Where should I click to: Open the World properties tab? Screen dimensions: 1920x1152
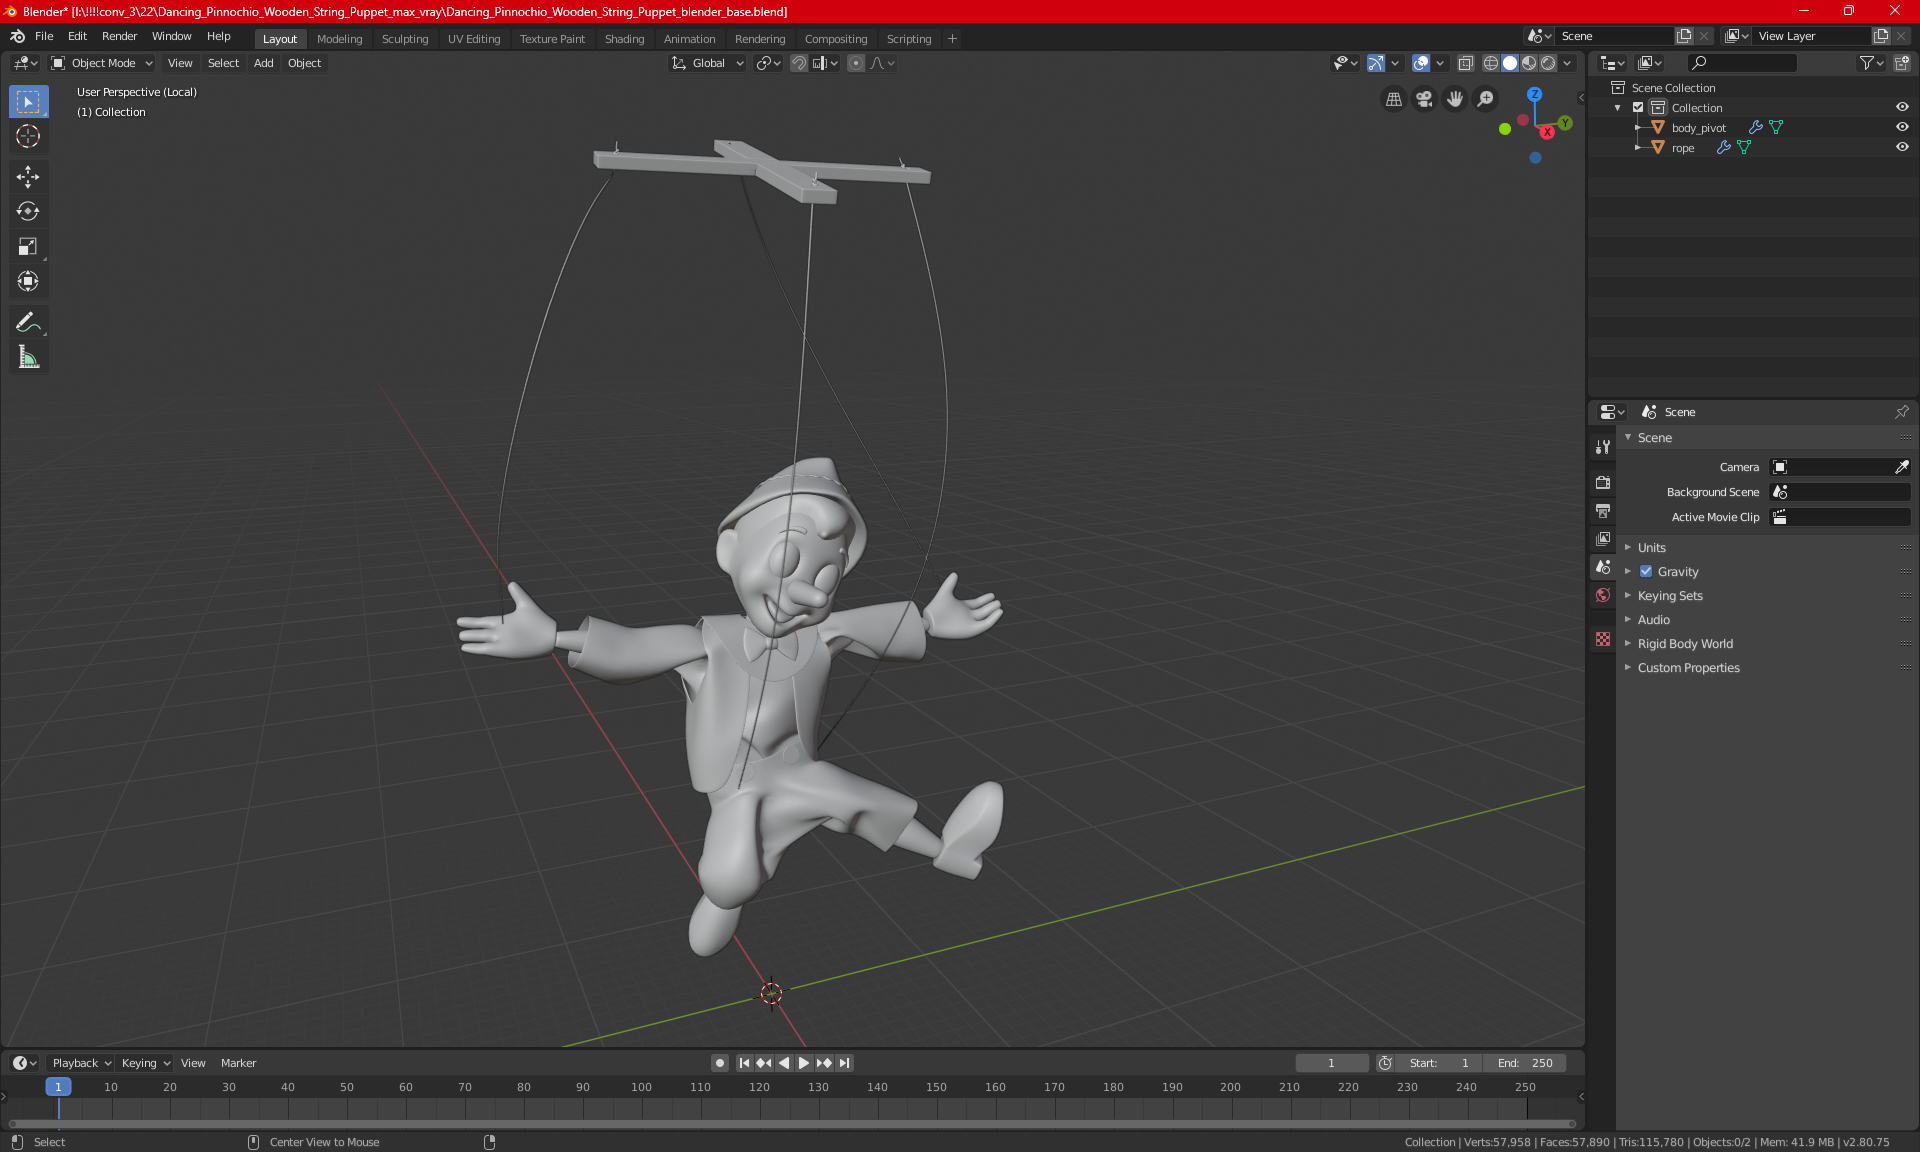1603,595
